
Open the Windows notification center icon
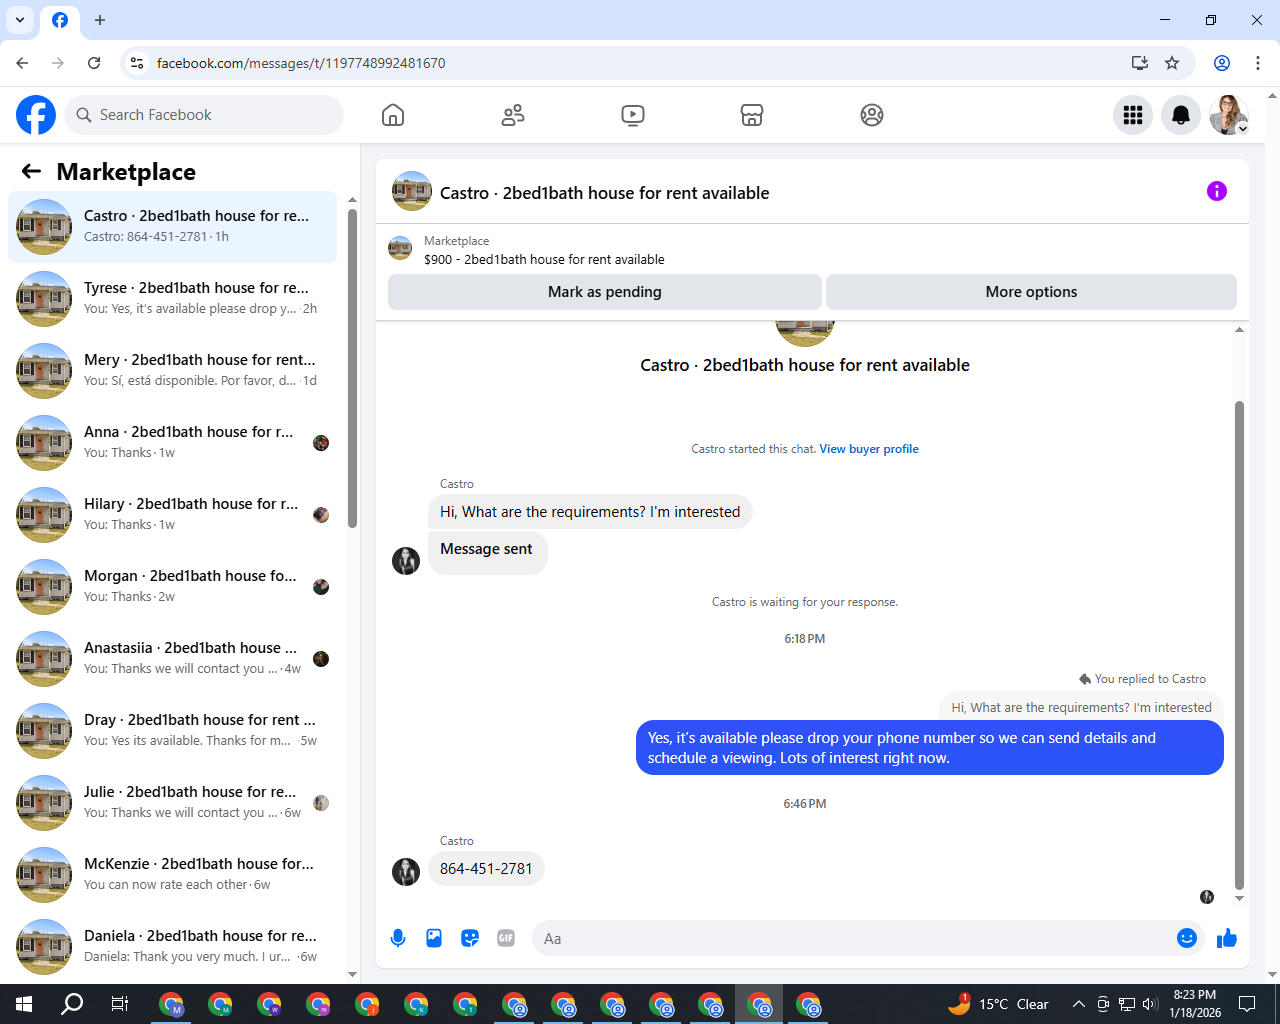[1247, 1004]
